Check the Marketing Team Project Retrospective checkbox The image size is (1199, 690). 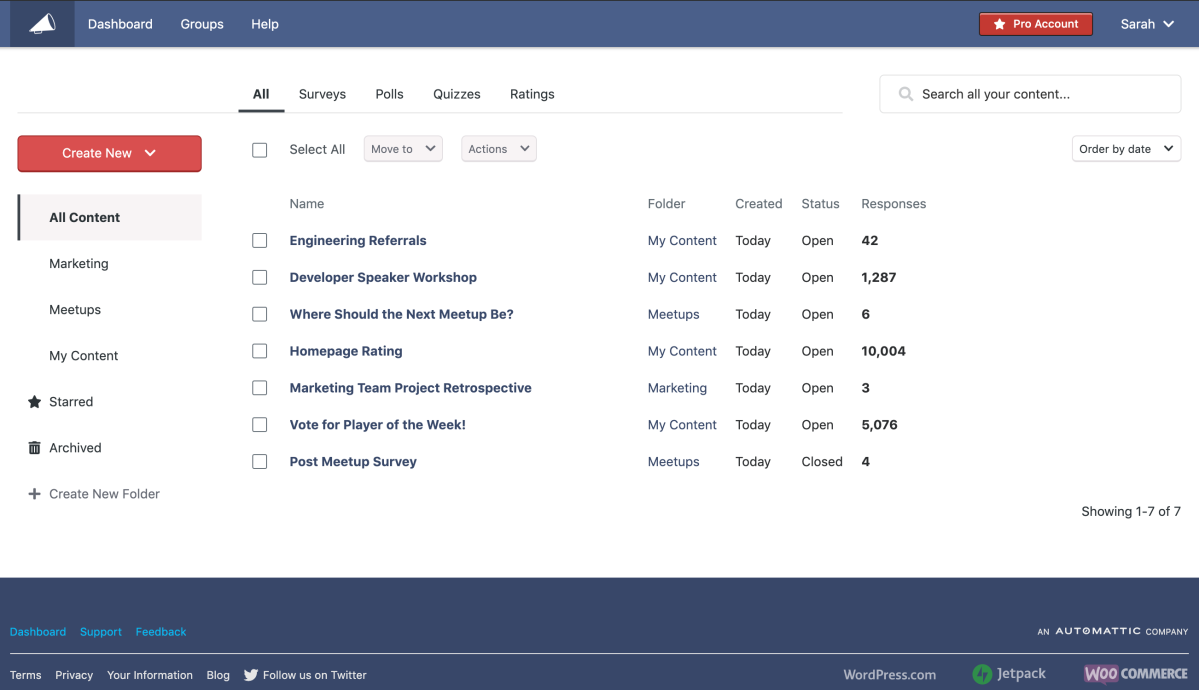point(260,388)
